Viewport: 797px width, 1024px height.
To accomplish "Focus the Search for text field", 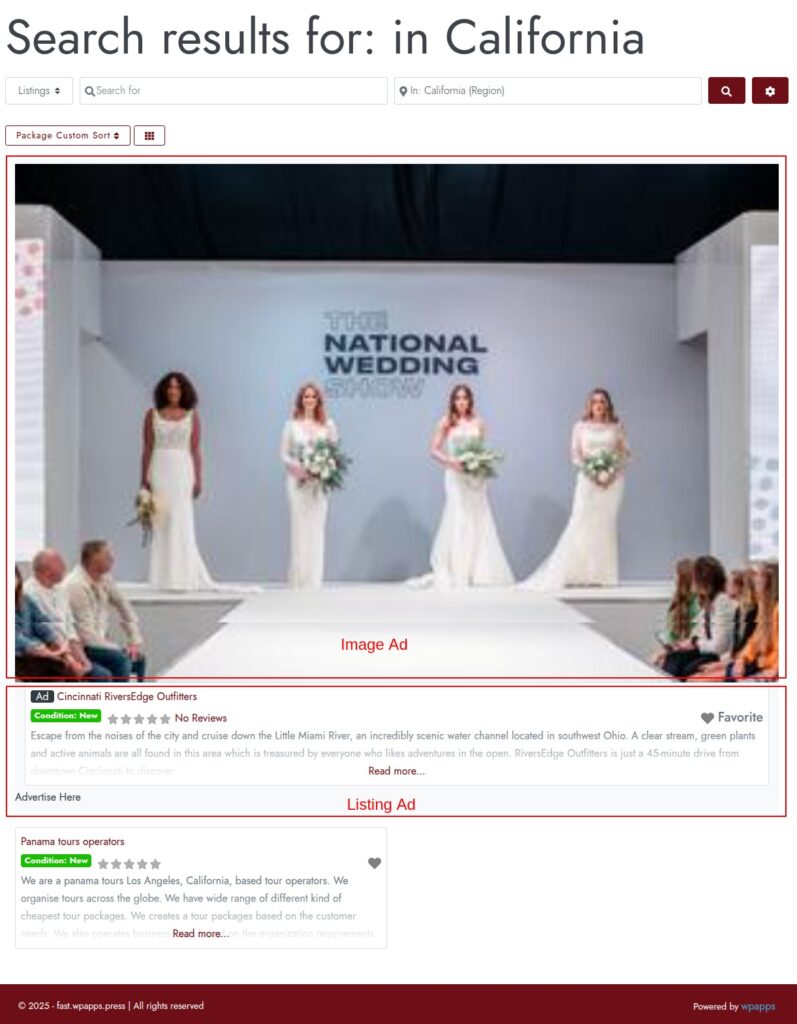I will pyautogui.click(x=238, y=91).
